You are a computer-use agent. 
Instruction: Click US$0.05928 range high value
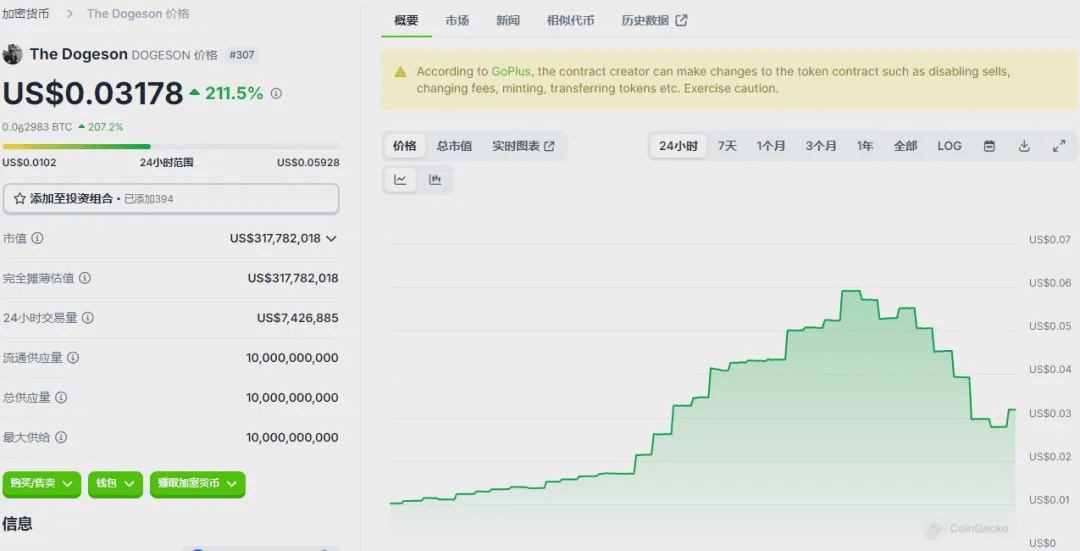308,163
